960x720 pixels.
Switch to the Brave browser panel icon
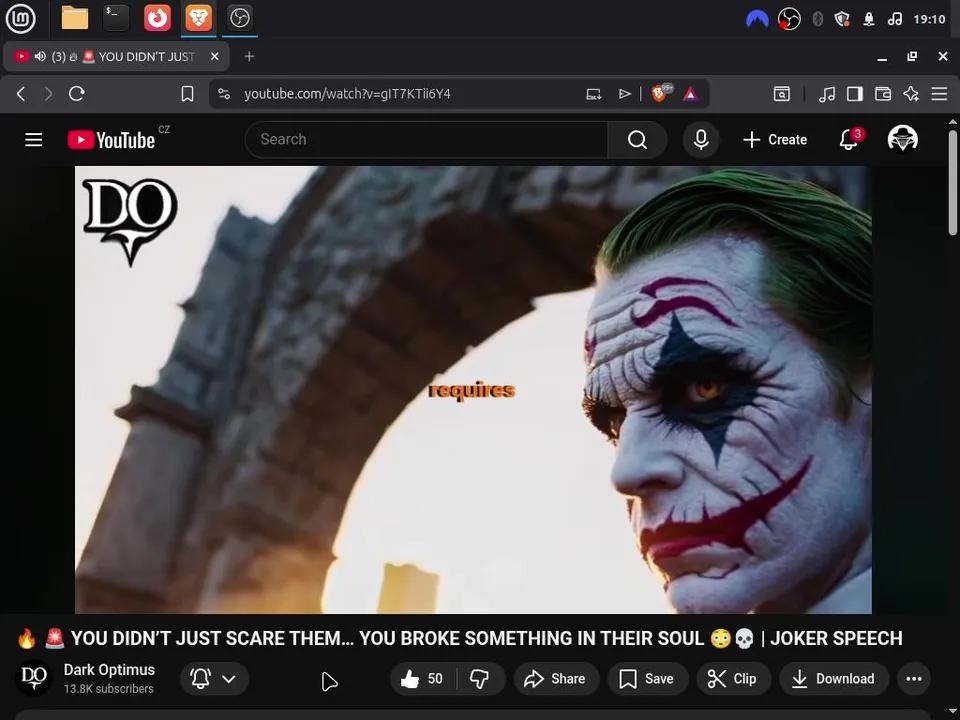[199, 18]
